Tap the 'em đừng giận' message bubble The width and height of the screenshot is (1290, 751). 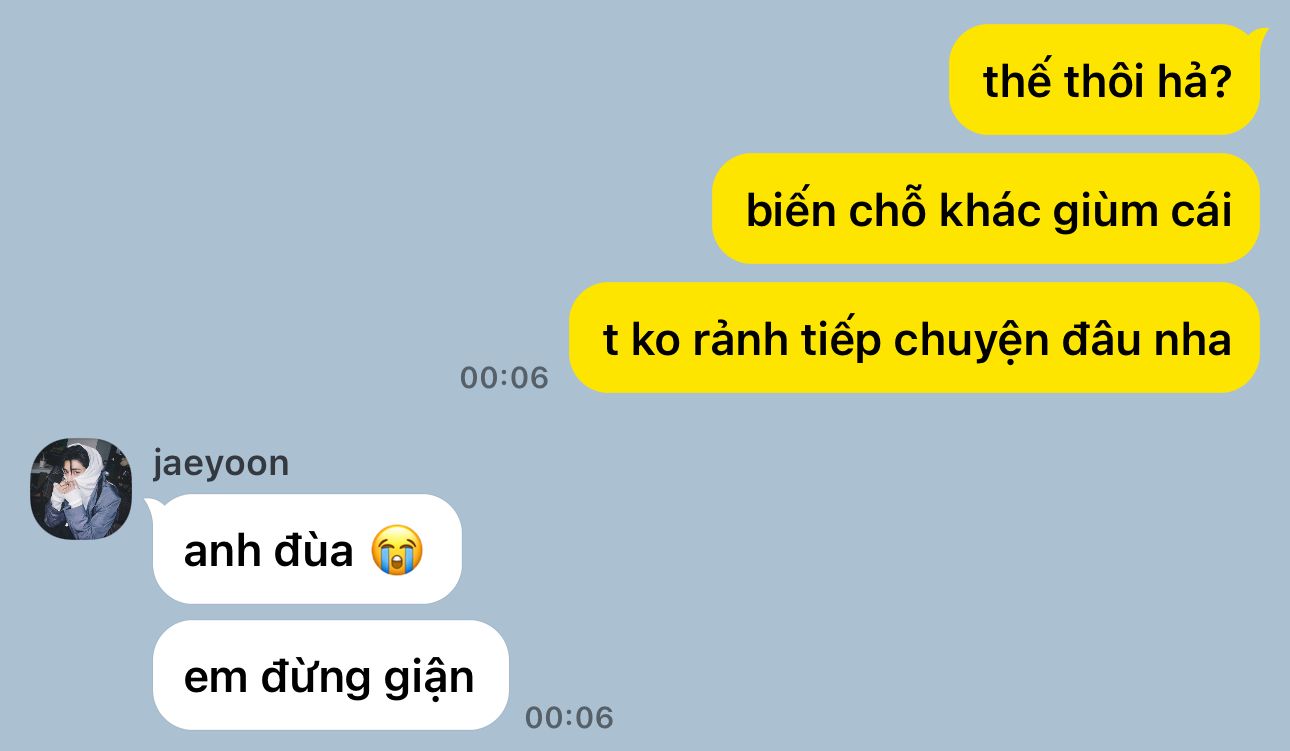click(x=331, y=675)
